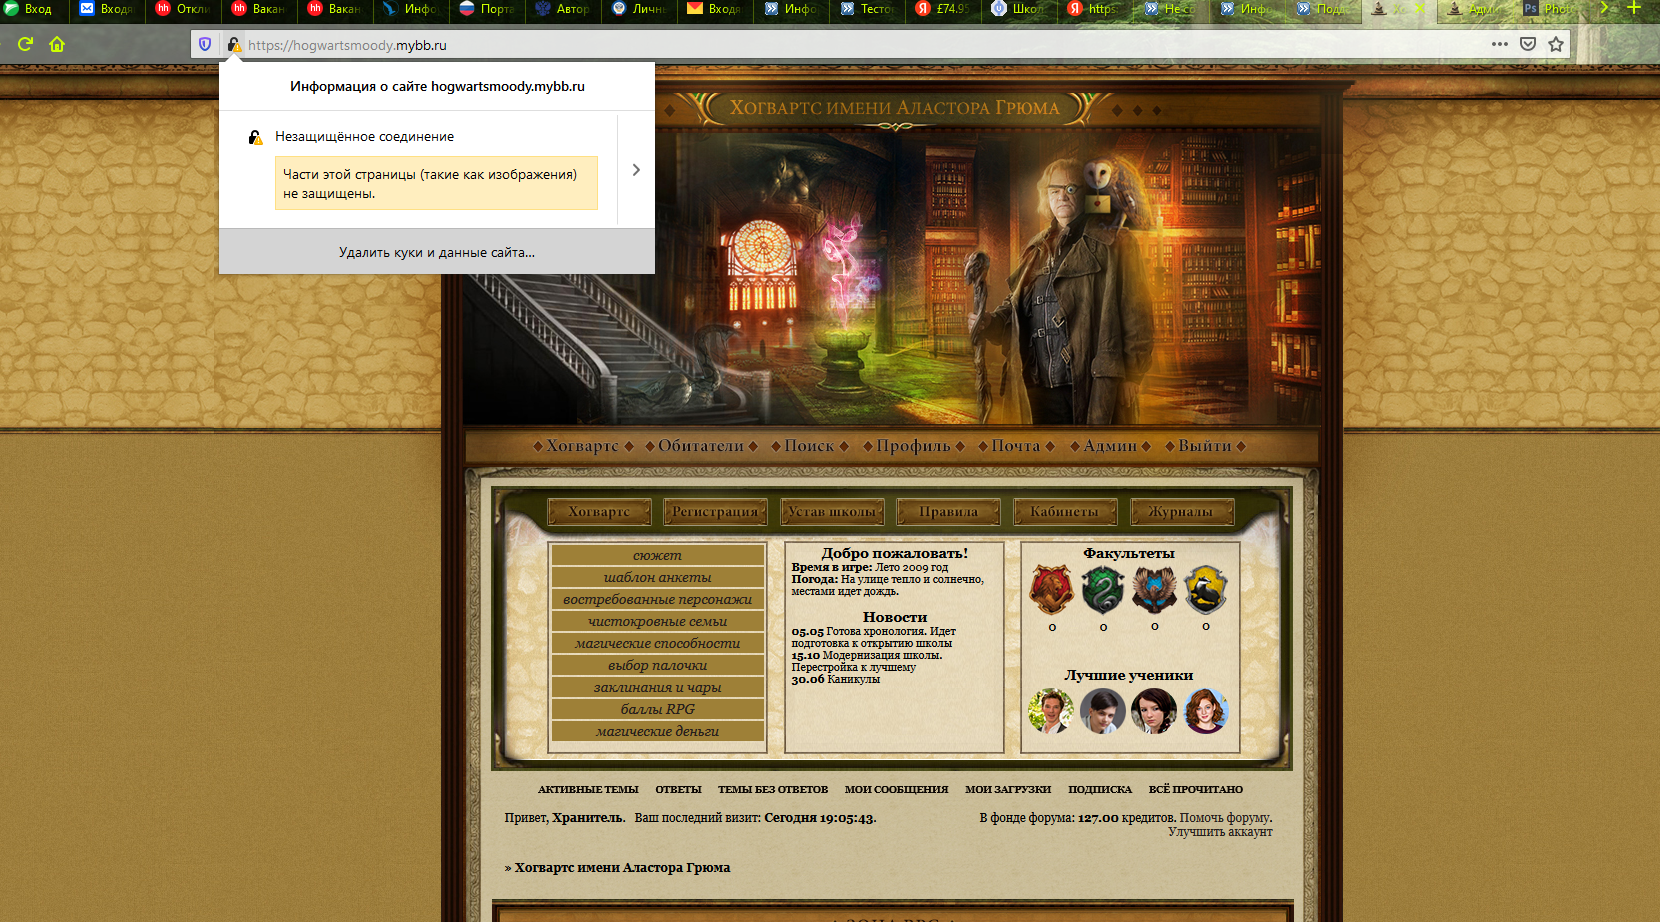Click 'Выйти' to log out
Image resolution: width=1660 pixels, height=922 pixels.
pyautogui.click(x=1205, y=446)
